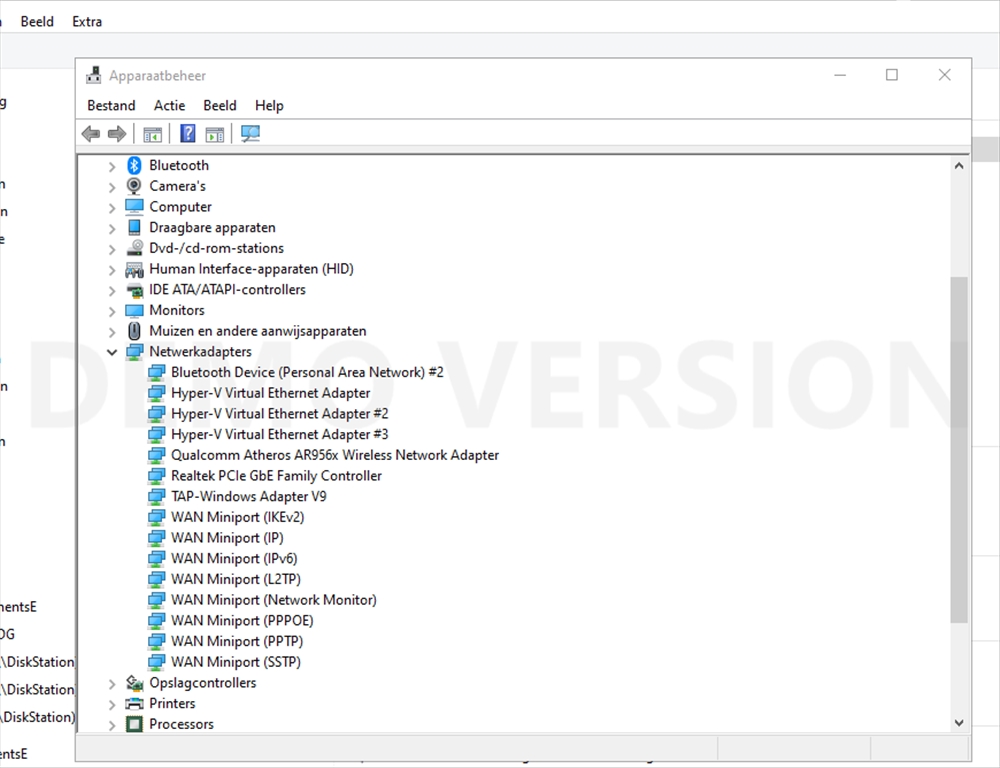The image size is (1000, 768).
Task: Click the Printers category icon
Action: (134, 703)
